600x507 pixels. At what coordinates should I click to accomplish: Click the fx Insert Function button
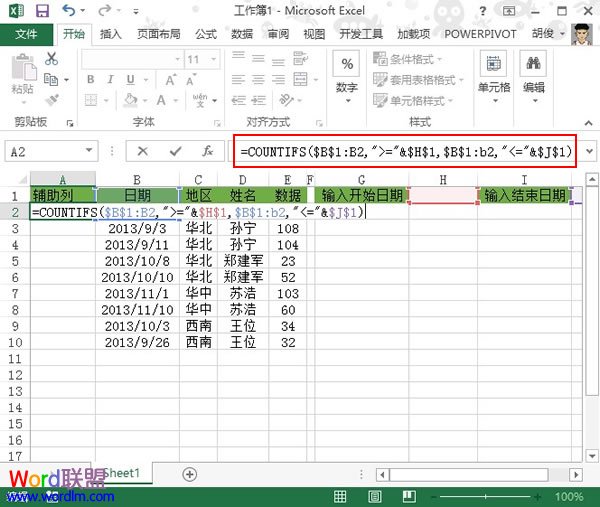[207, 151]
